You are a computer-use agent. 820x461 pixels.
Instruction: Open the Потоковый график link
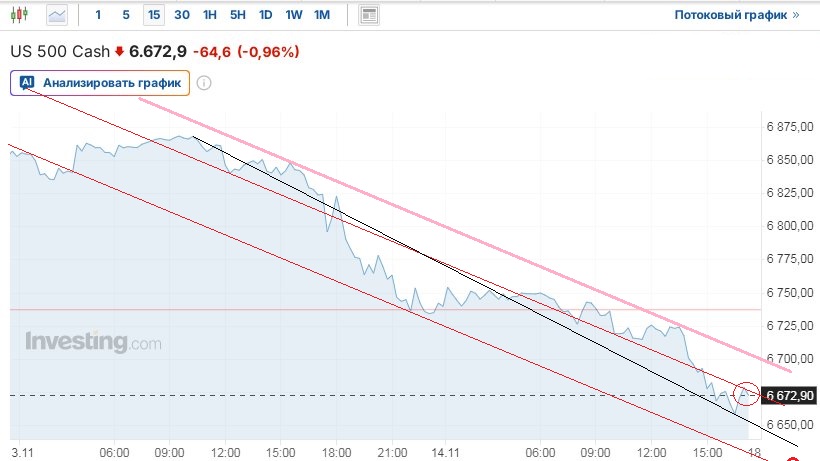[731, 15]
